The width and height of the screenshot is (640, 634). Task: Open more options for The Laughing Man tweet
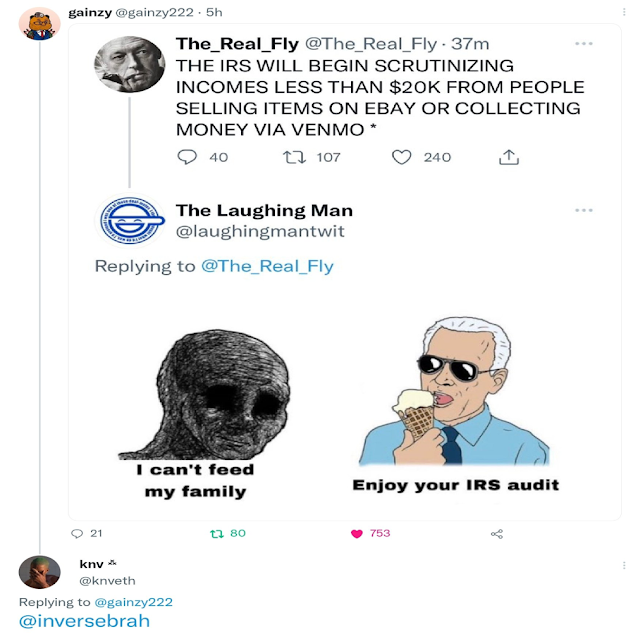tap(584, 210)
